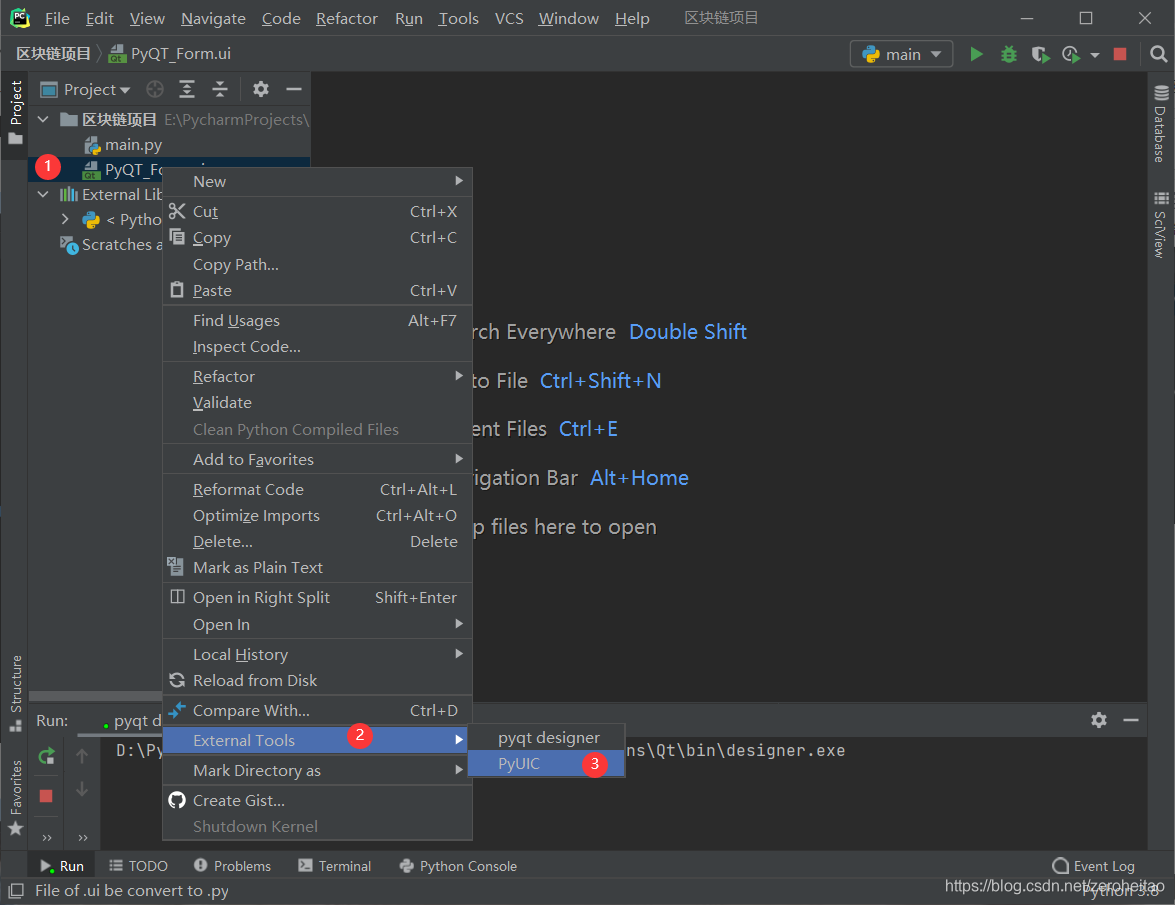The height and width of the screenshot is (905, 1175).
Task: Locate opened file with crosshair icon
Action: pyautogui.click(x=155, y=89)
